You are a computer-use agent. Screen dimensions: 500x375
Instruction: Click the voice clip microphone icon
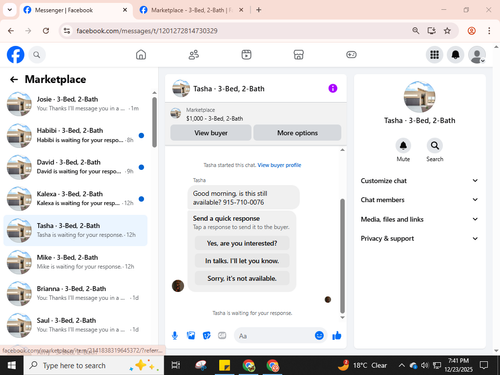175,336
